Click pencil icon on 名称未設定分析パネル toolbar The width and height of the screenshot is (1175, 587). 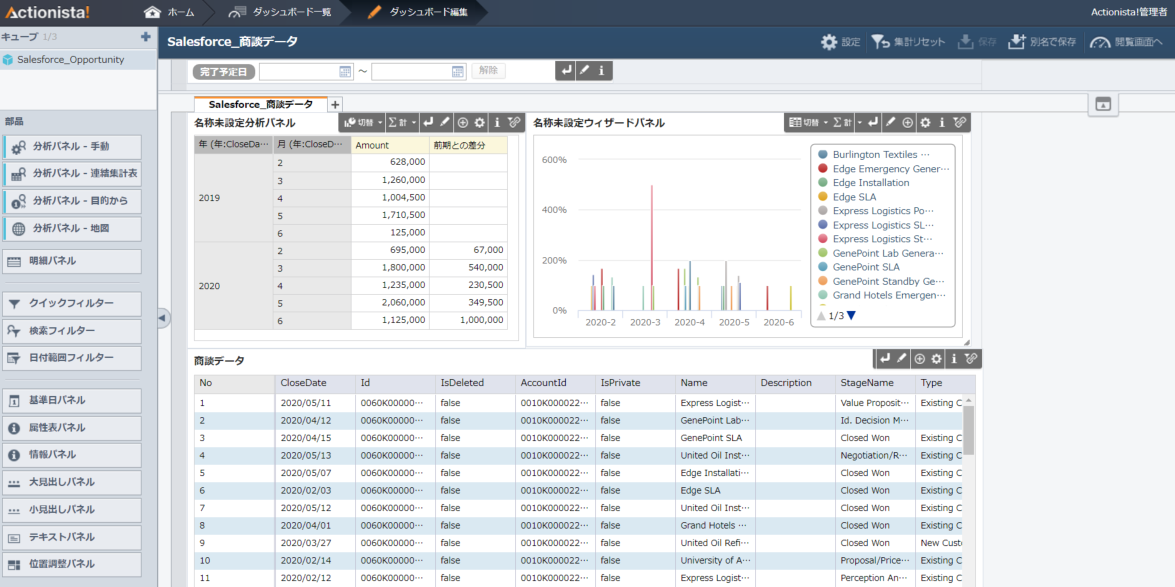click(444, 122)
